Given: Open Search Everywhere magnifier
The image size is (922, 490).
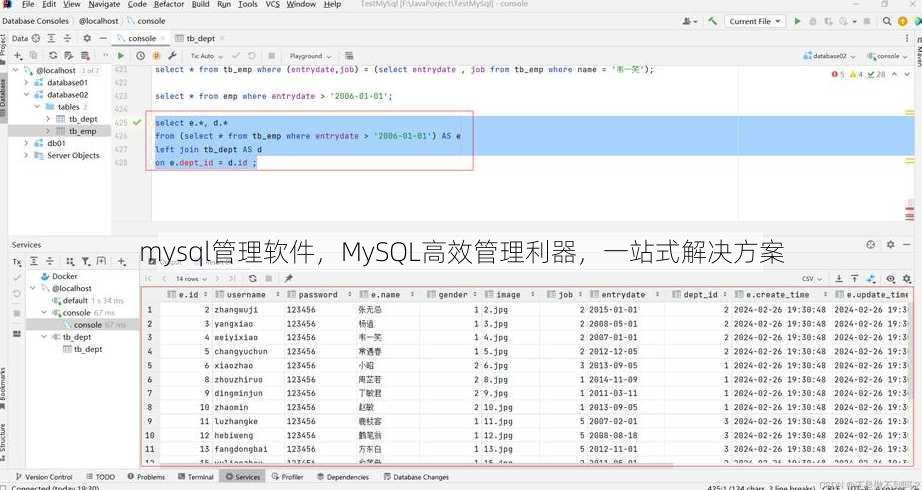Looking at the screenshot, I should click(887, 21).
